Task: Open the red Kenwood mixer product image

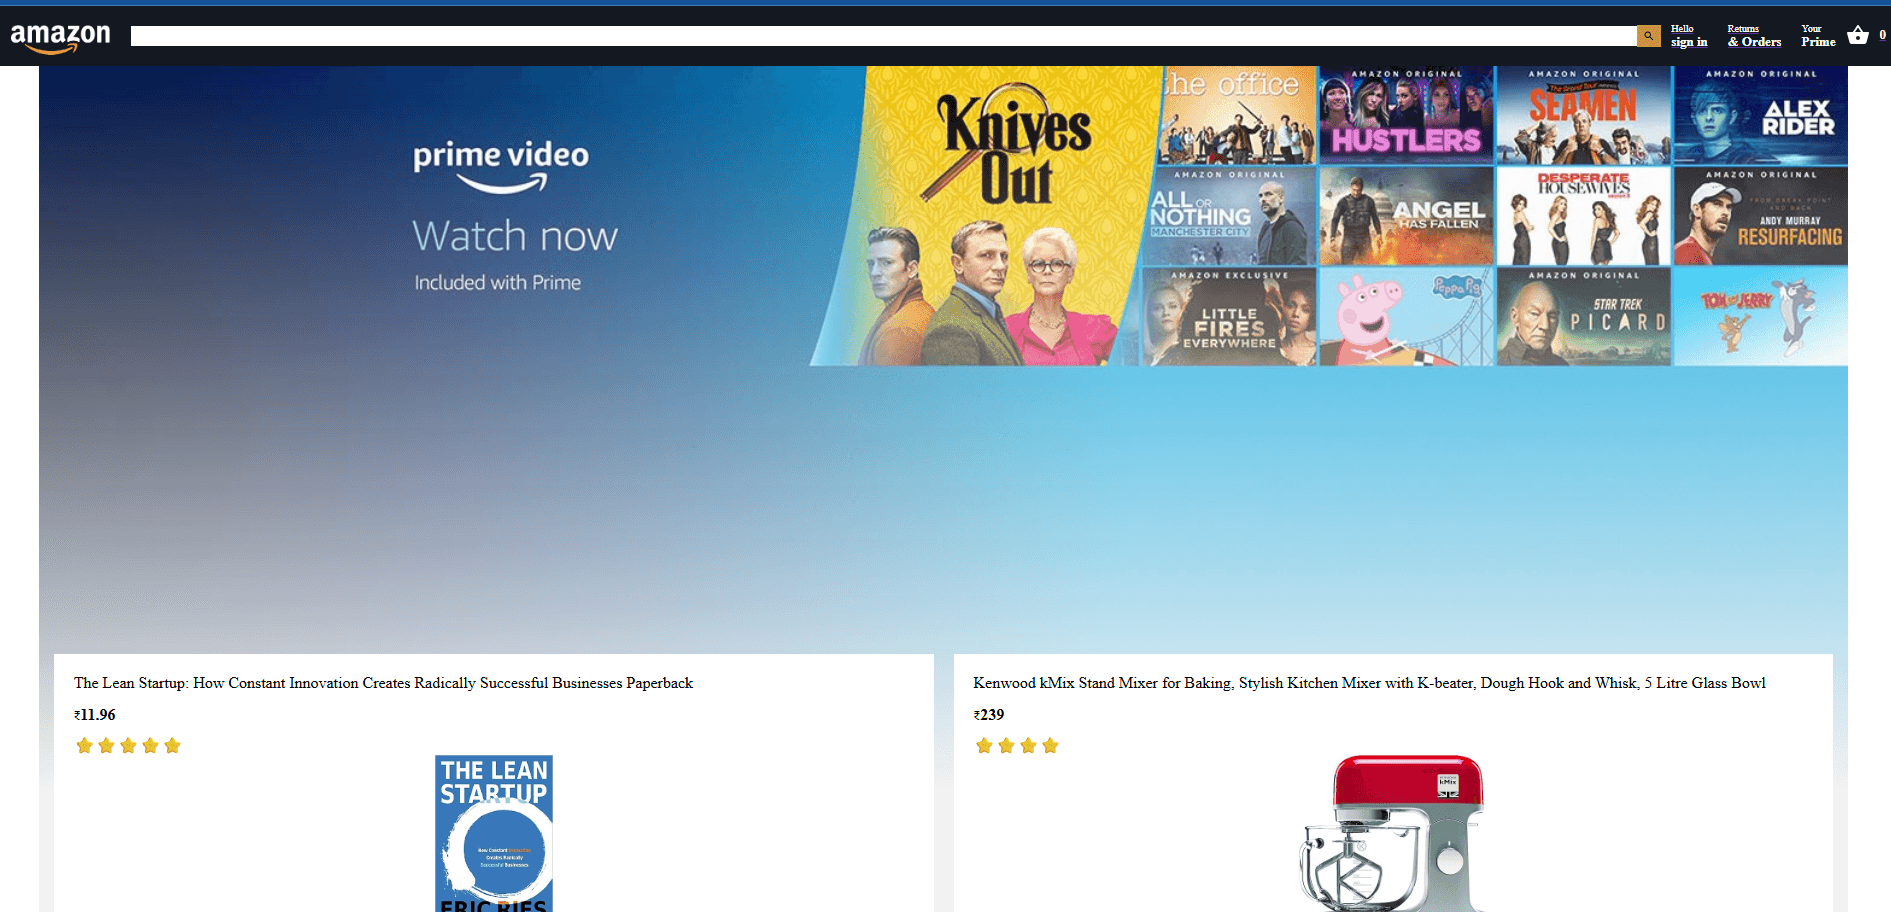Action: point(1392,833)
